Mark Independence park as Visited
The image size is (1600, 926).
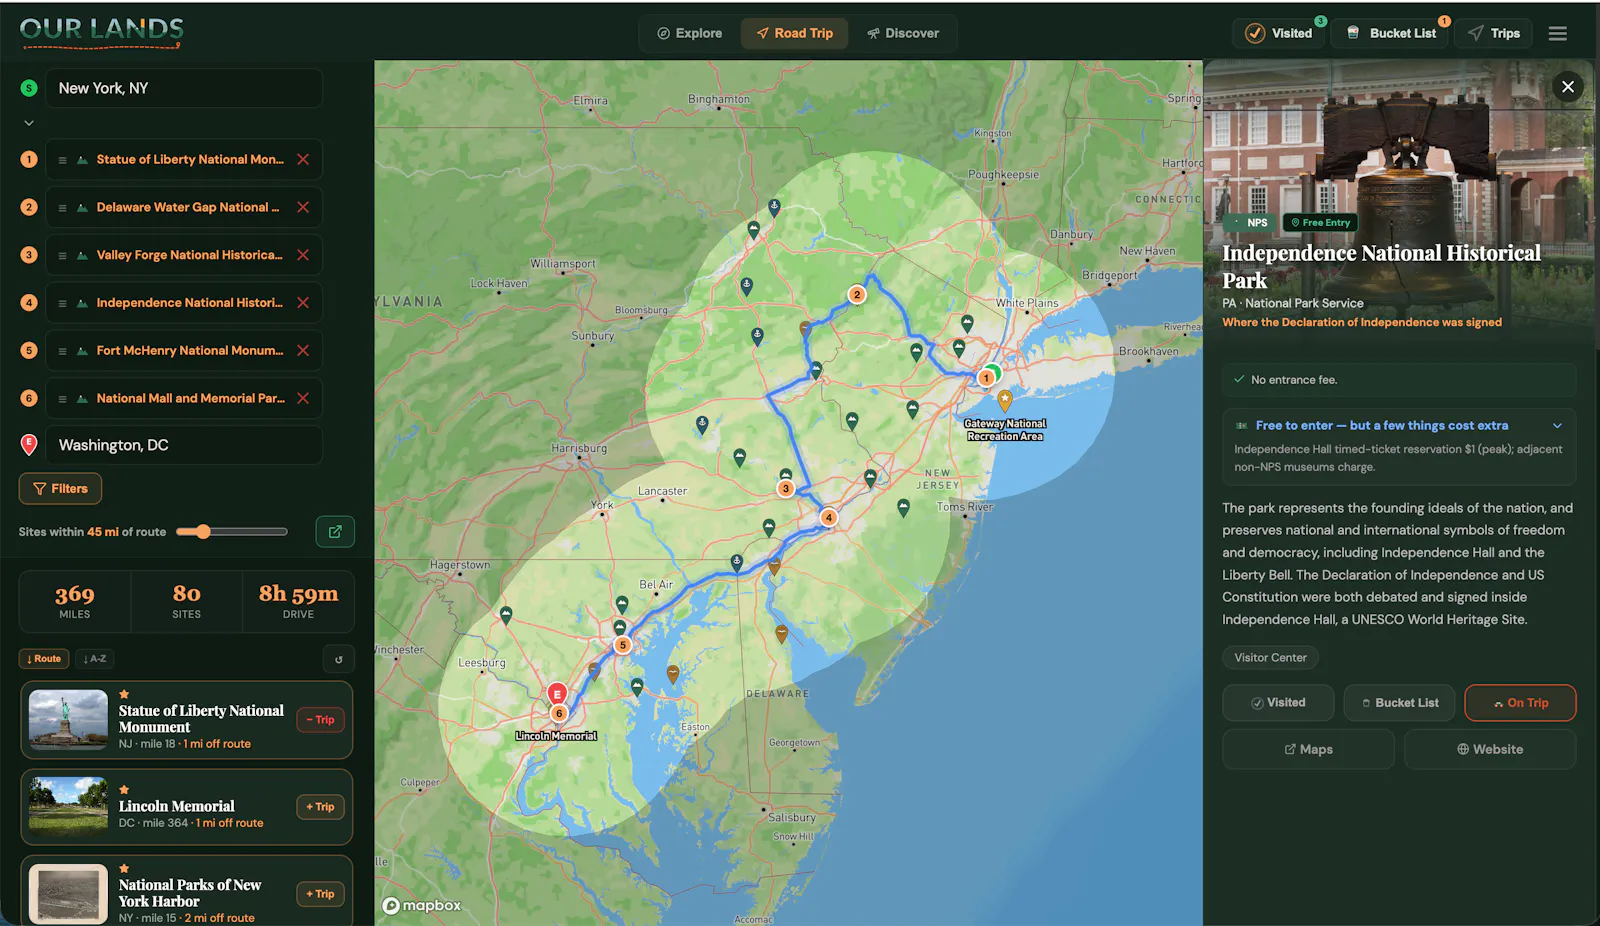(1278, 703)
